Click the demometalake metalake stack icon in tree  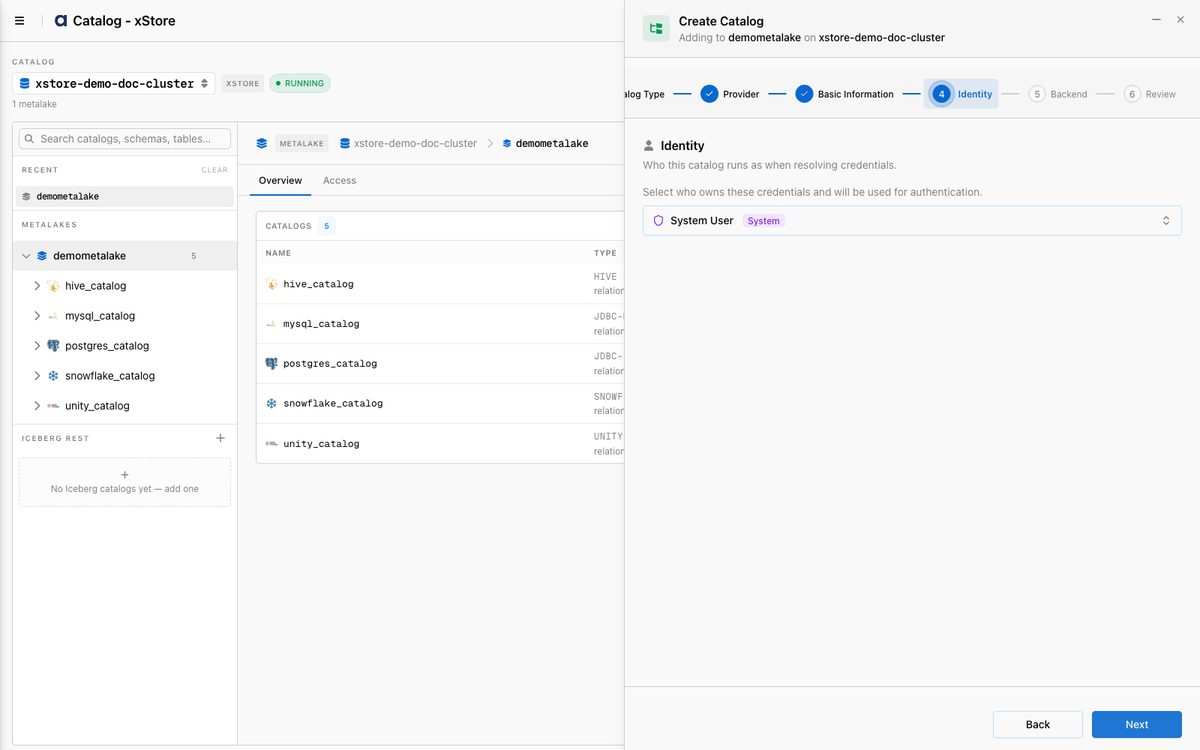point(42,256)
